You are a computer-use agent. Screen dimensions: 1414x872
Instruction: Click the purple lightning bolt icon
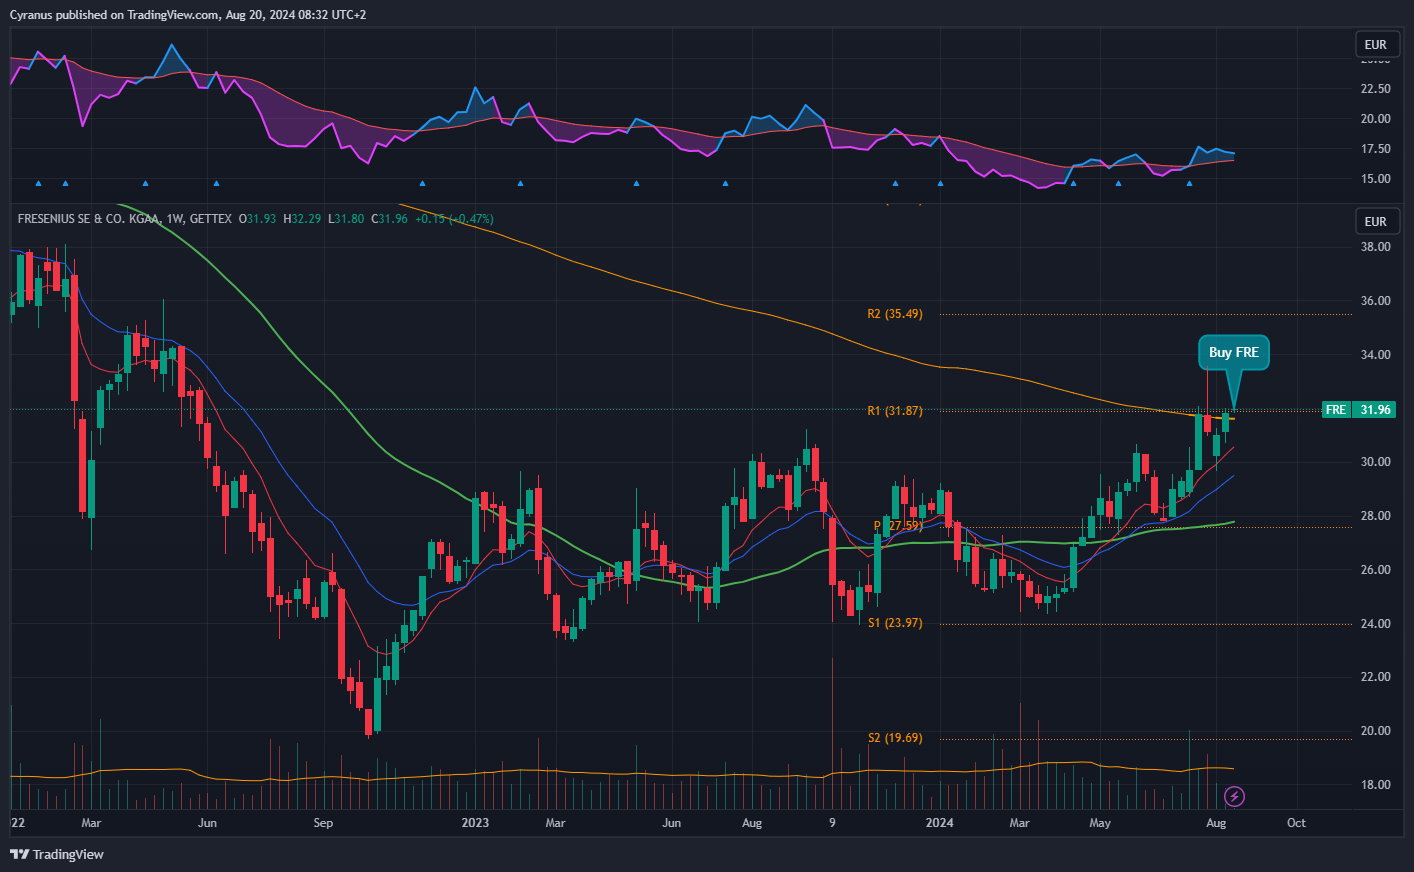[x=1235, y=796]
